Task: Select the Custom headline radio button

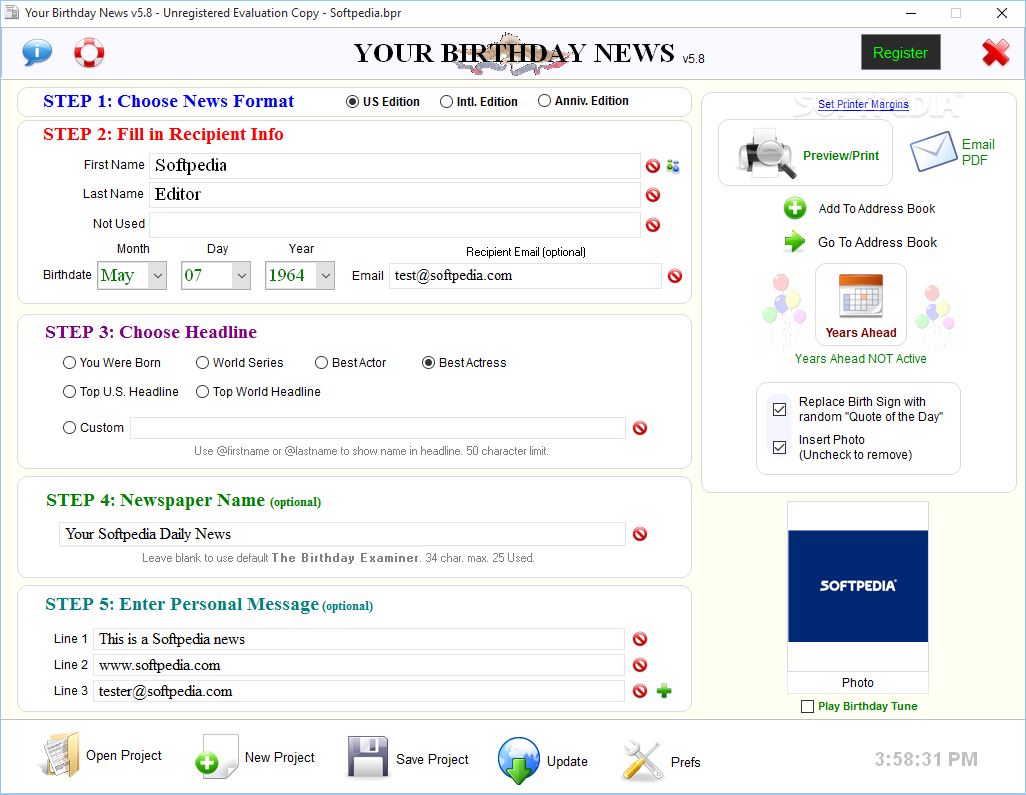Action: click(x=69, y=427)
